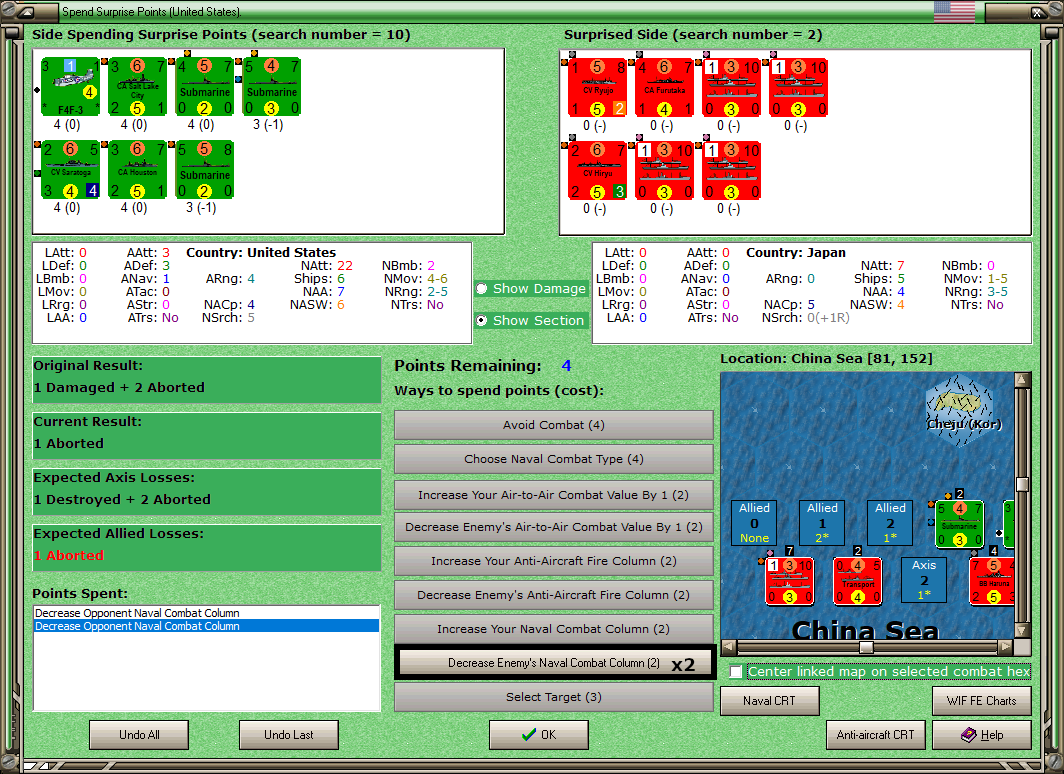
Task: Select the CV Saratoga carrier counter
Action: [70, 170]
